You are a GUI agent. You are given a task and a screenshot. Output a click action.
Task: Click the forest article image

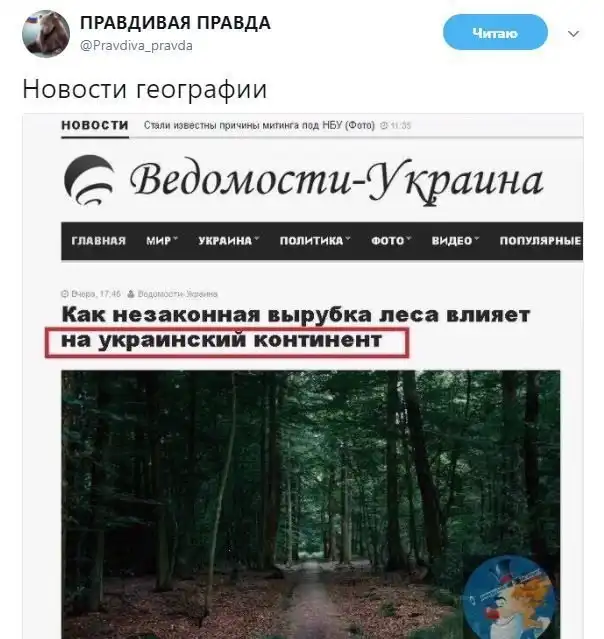click(x=311, y=505)
